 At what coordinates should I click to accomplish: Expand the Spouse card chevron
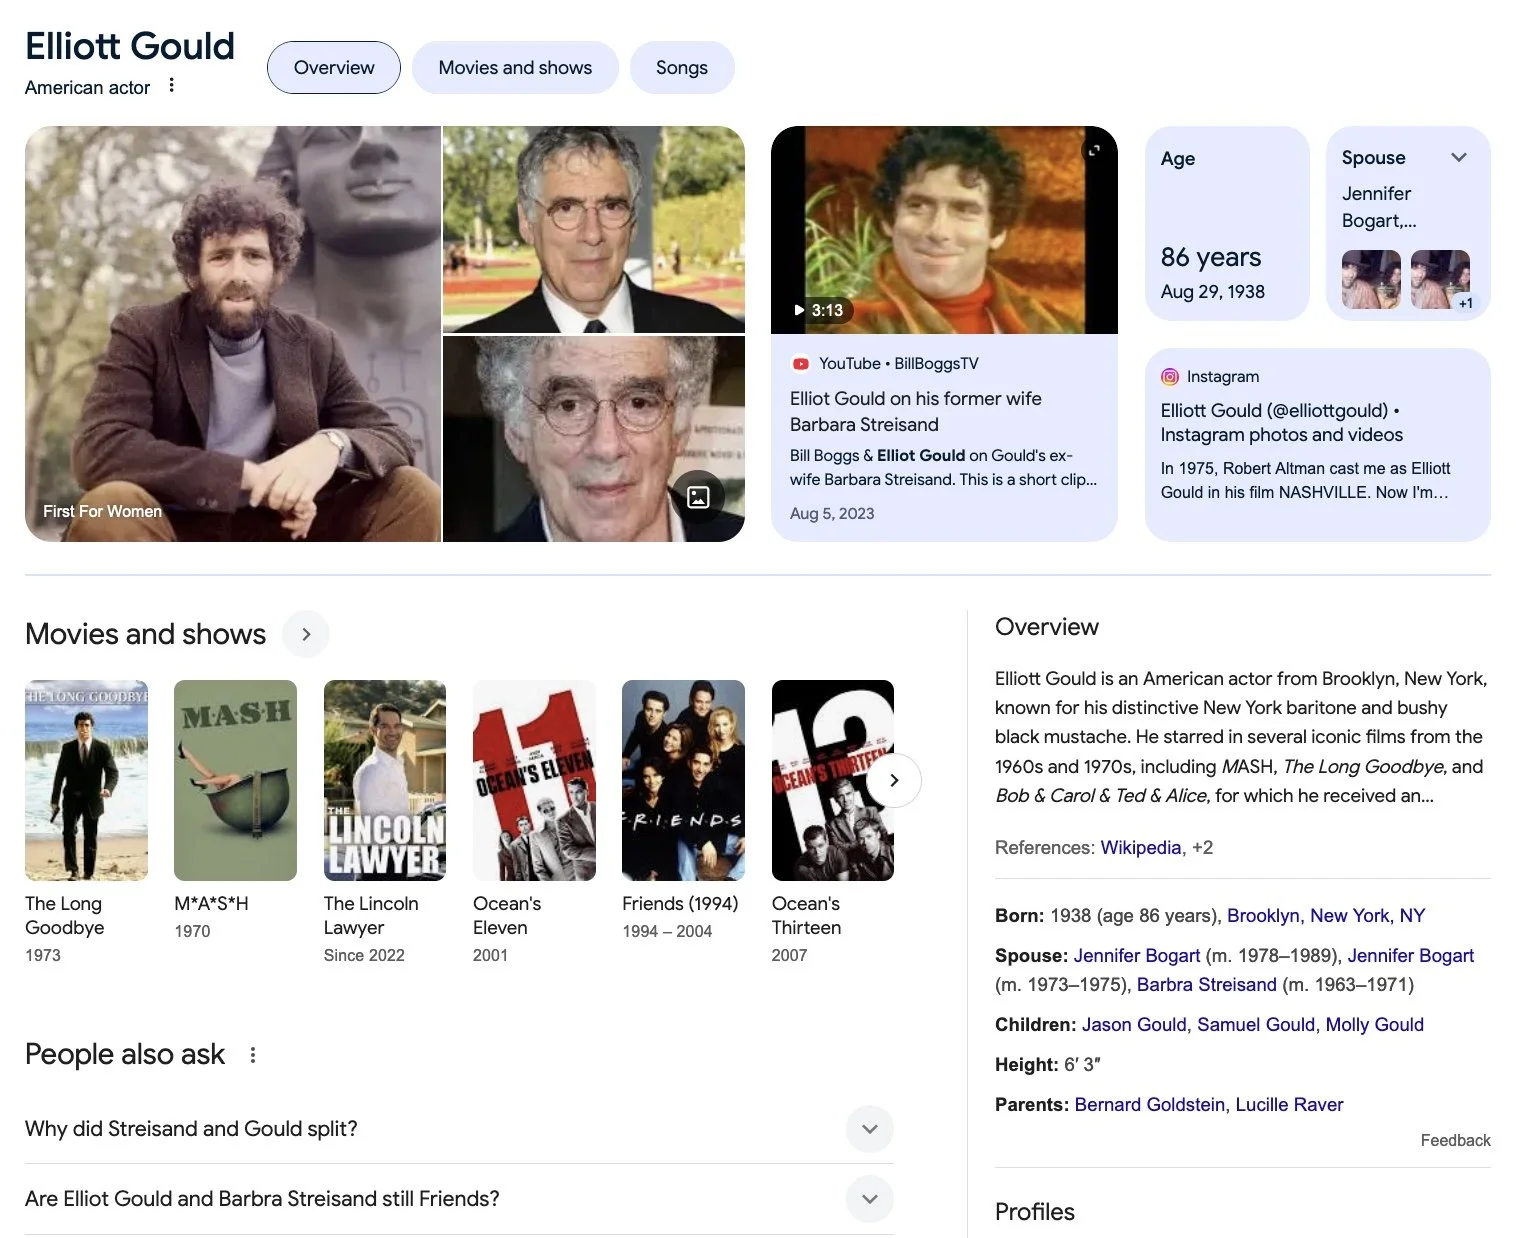[1459, 157]
